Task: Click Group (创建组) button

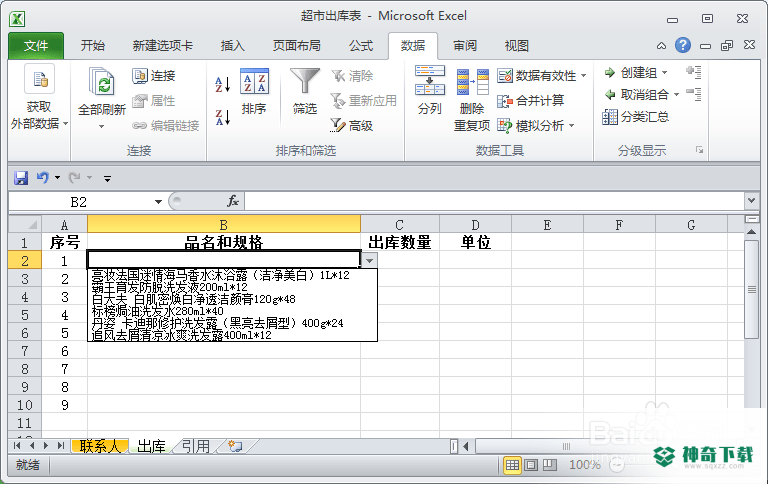Action: point(631,73)
